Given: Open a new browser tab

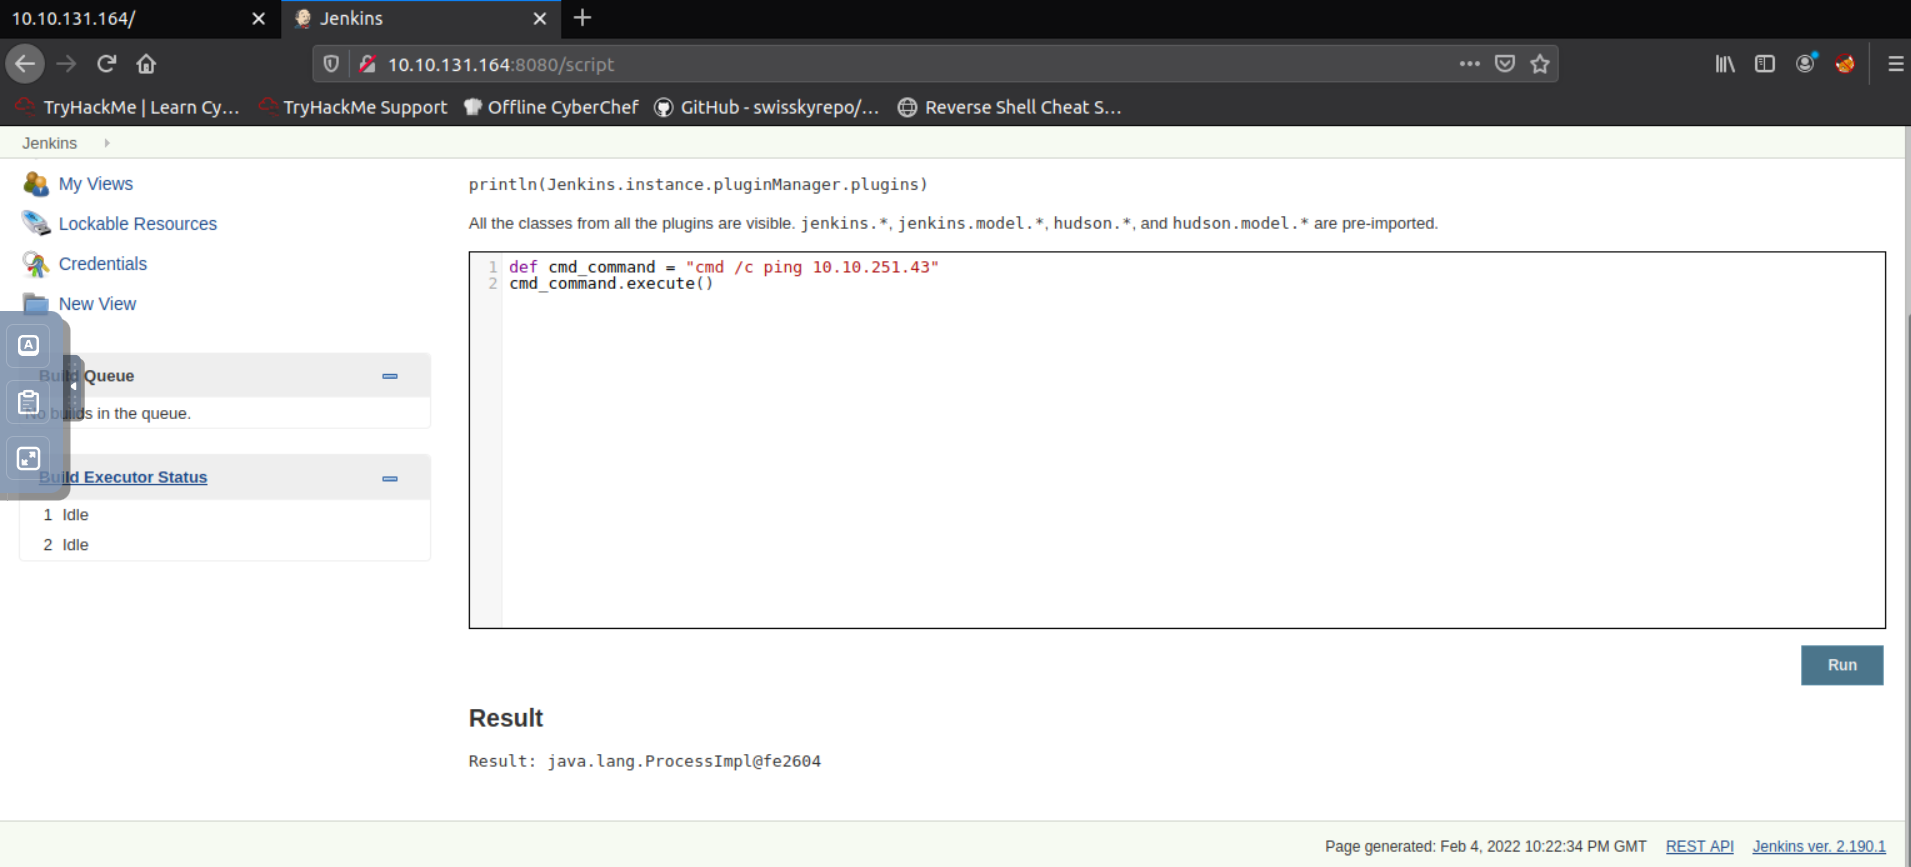Looking at the screenshot, I should [583, 18].
